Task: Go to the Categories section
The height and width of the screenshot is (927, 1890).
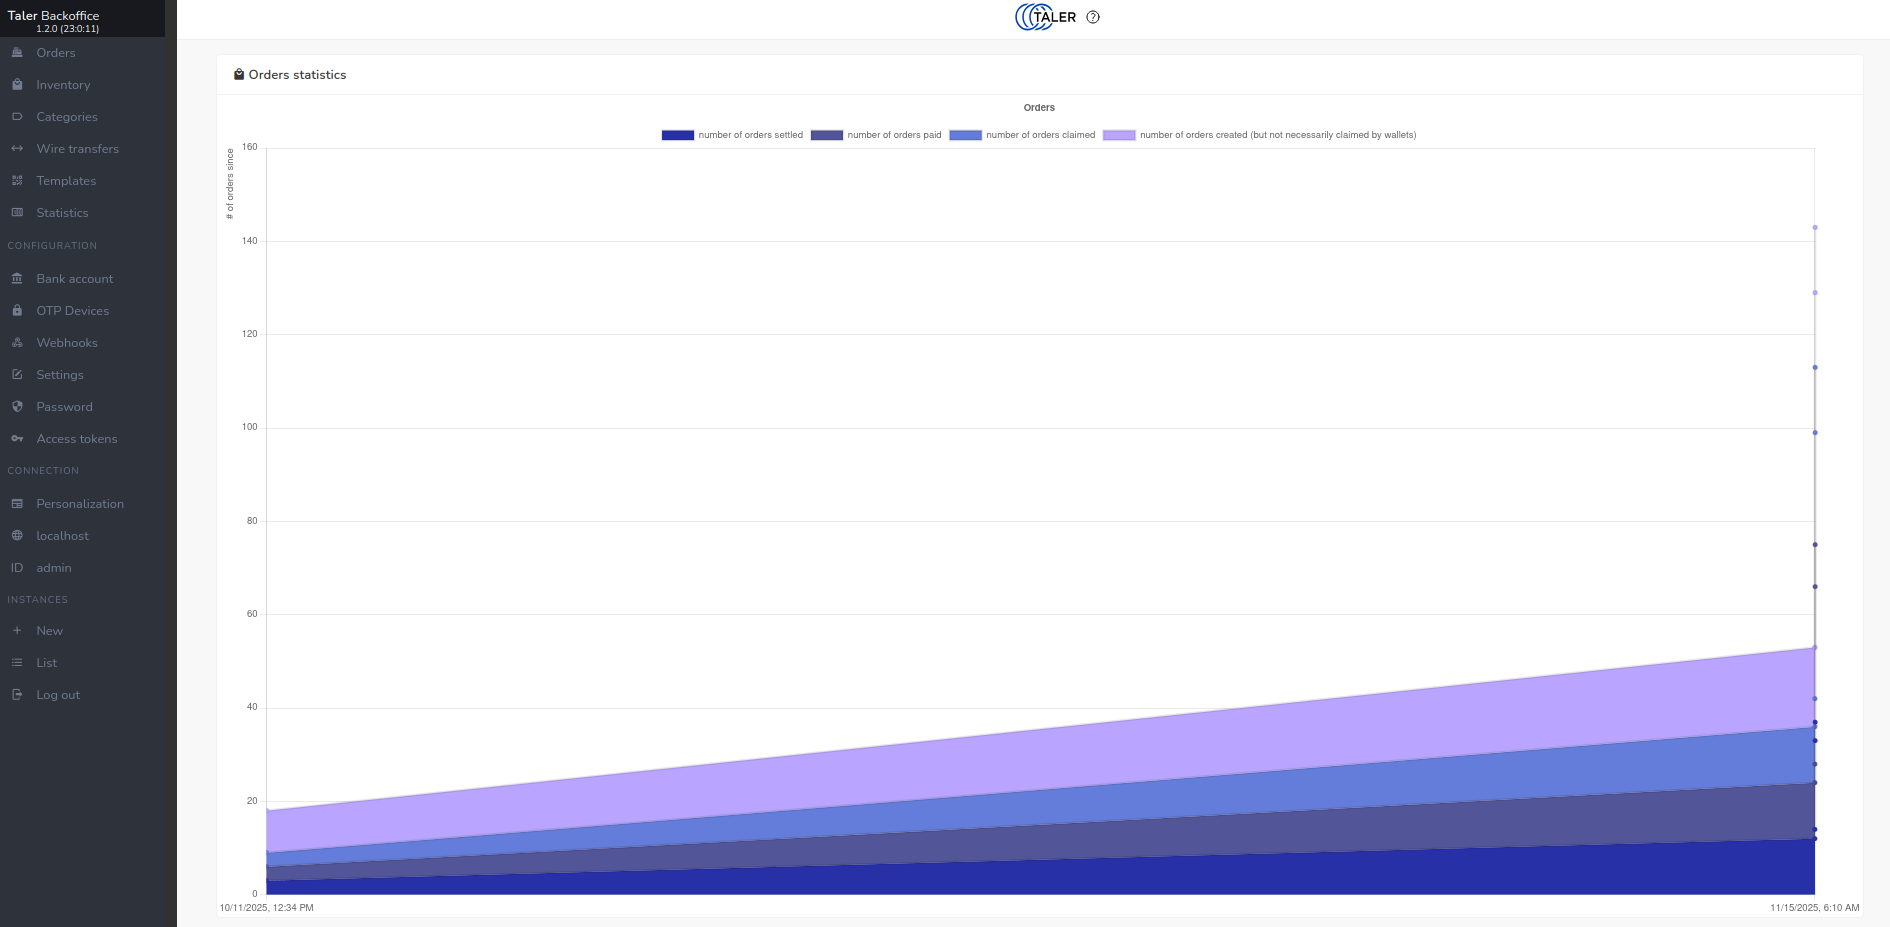Action: (x=67, y=117)
